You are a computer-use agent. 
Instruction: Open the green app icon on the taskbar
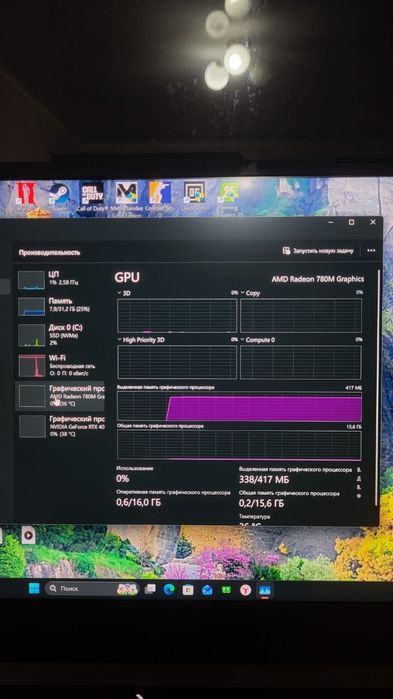pos(226,590)
